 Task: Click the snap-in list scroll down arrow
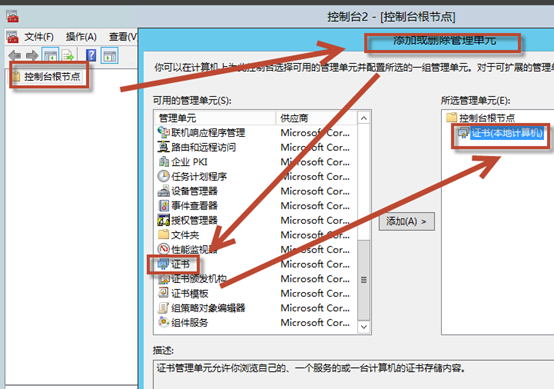364,327
